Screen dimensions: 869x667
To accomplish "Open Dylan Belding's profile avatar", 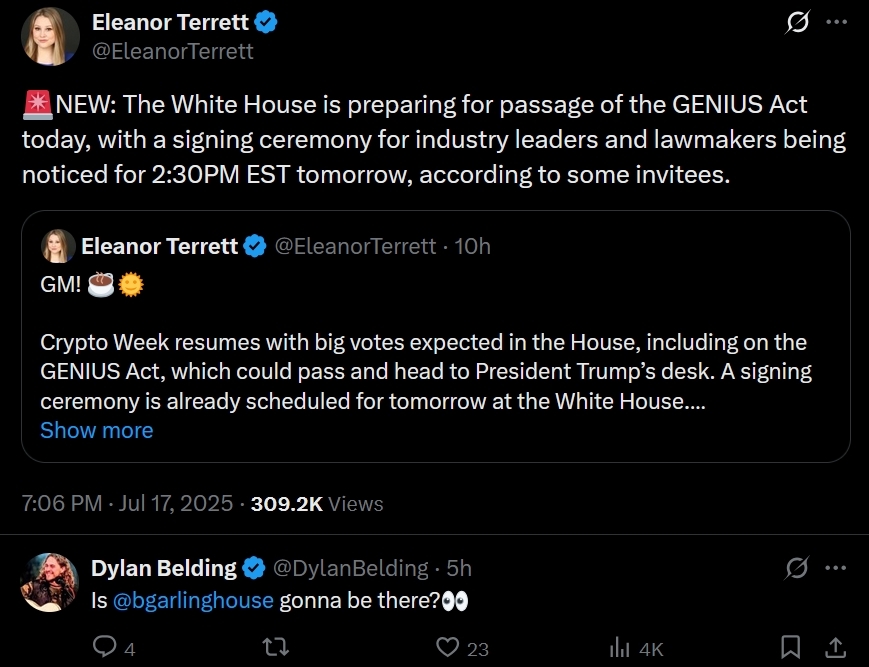I will tap(50, 582).
